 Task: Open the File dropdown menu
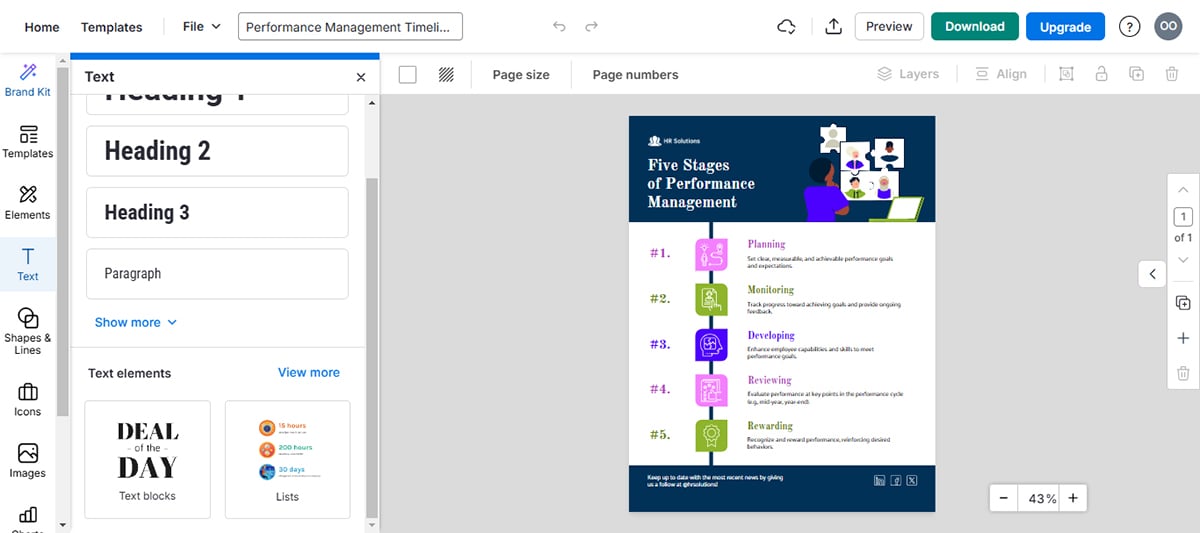point(201,27)
